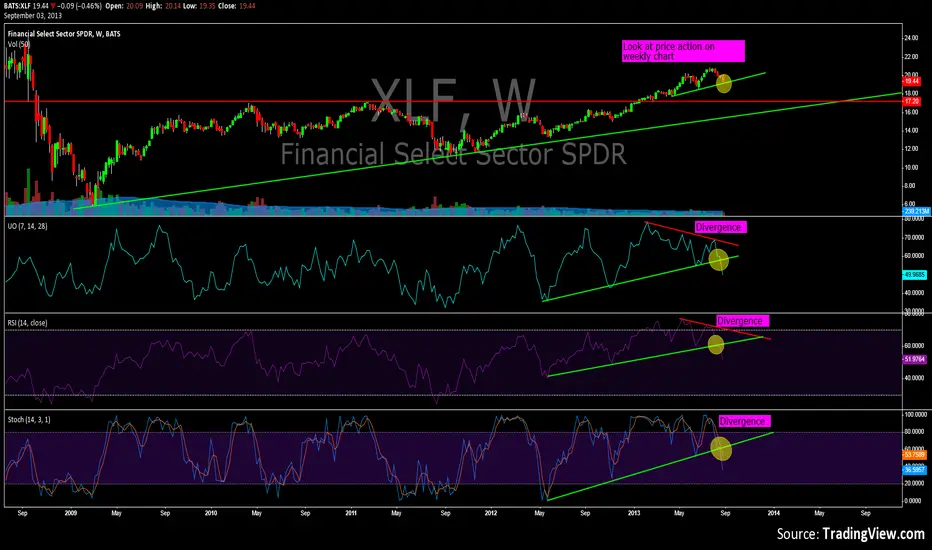
Task: Click the 22.00 price axis label
Action: point(911,57)
